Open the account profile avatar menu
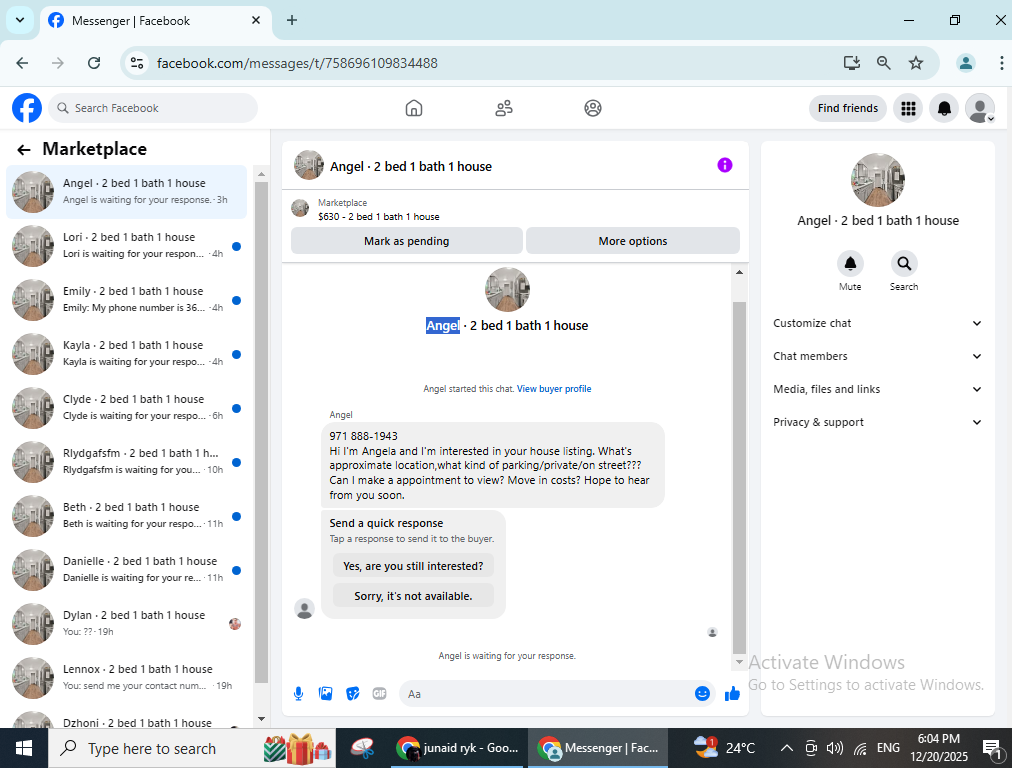The width and height of the screenshot is (1012, 768). 980,108
